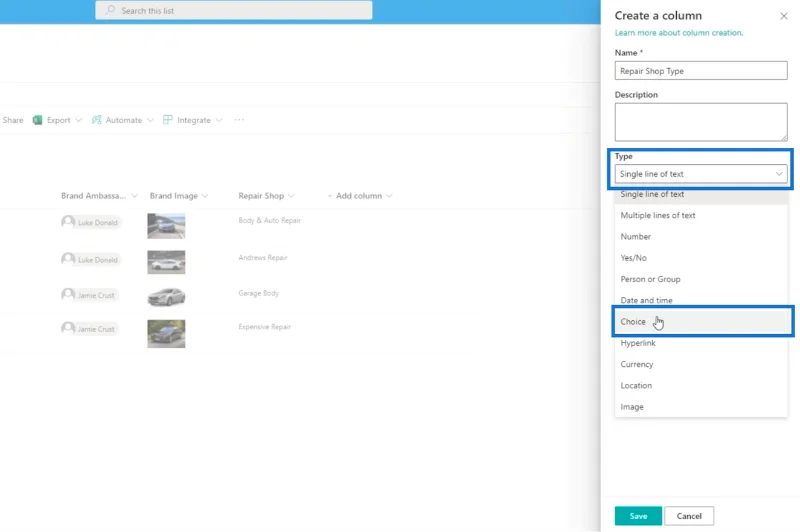Open white car thumbnail for Andrews Repair

[x=166, y=262]
